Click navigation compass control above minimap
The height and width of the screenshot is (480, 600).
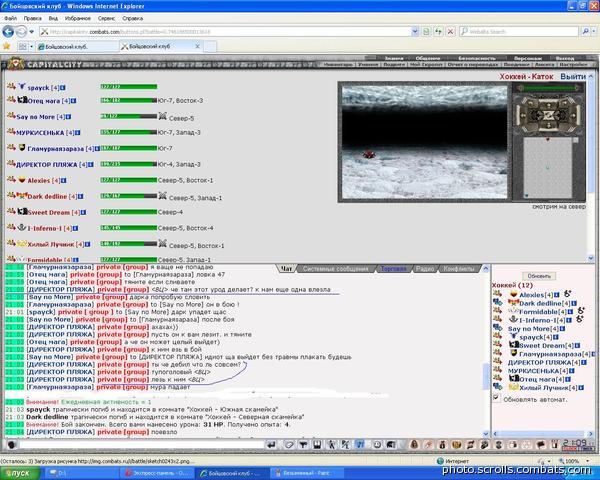[549, 114]
